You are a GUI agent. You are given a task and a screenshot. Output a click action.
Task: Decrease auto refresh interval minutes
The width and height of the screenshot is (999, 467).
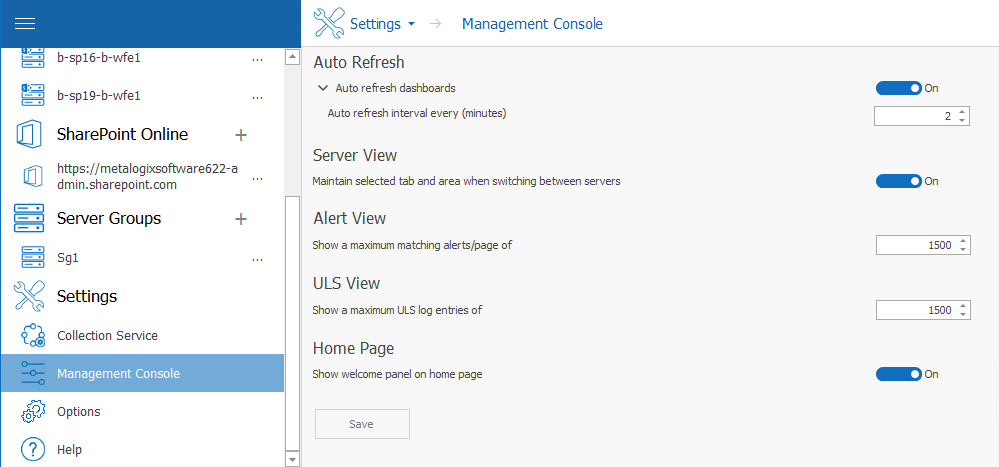[962, 120]
